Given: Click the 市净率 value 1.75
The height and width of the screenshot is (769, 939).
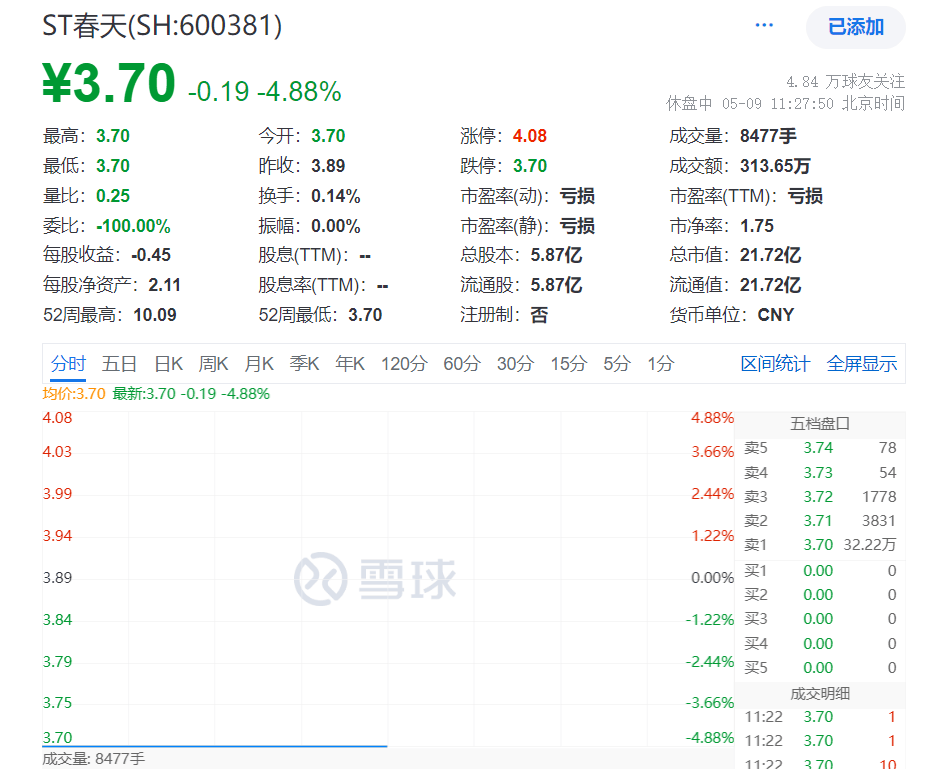Looking at the screenshot, I should 757,226.
